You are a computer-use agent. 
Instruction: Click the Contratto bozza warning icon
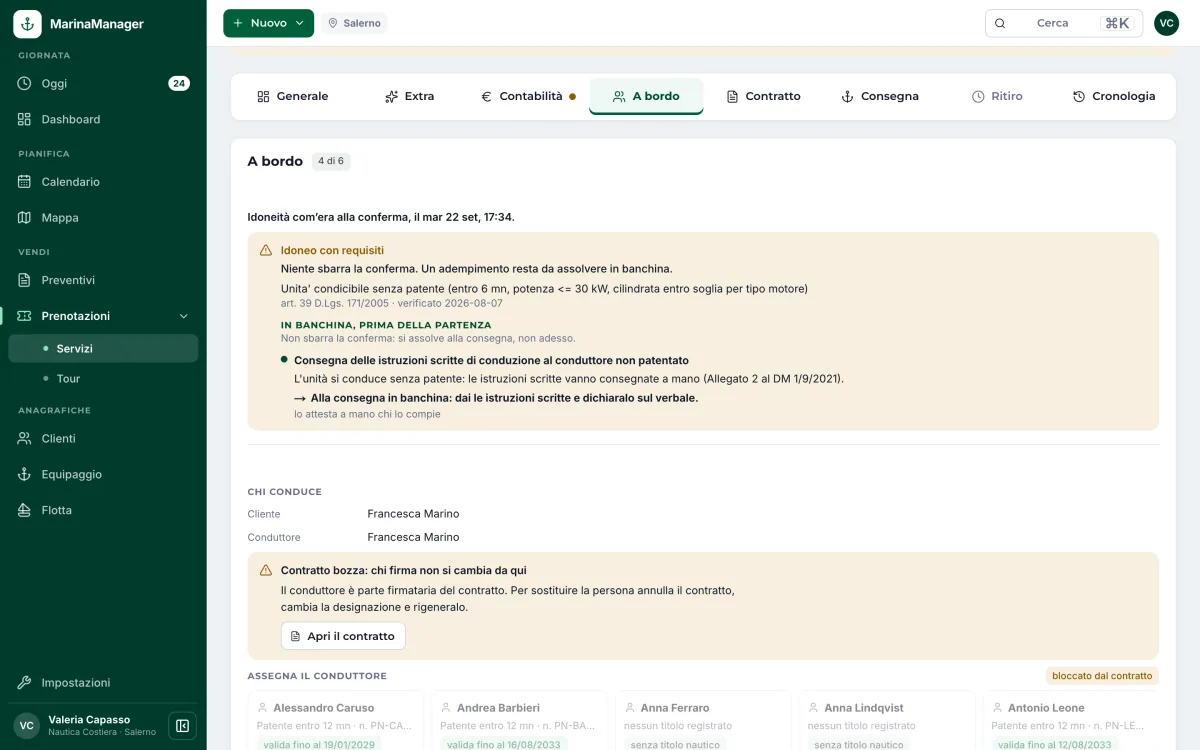(266, 570)
